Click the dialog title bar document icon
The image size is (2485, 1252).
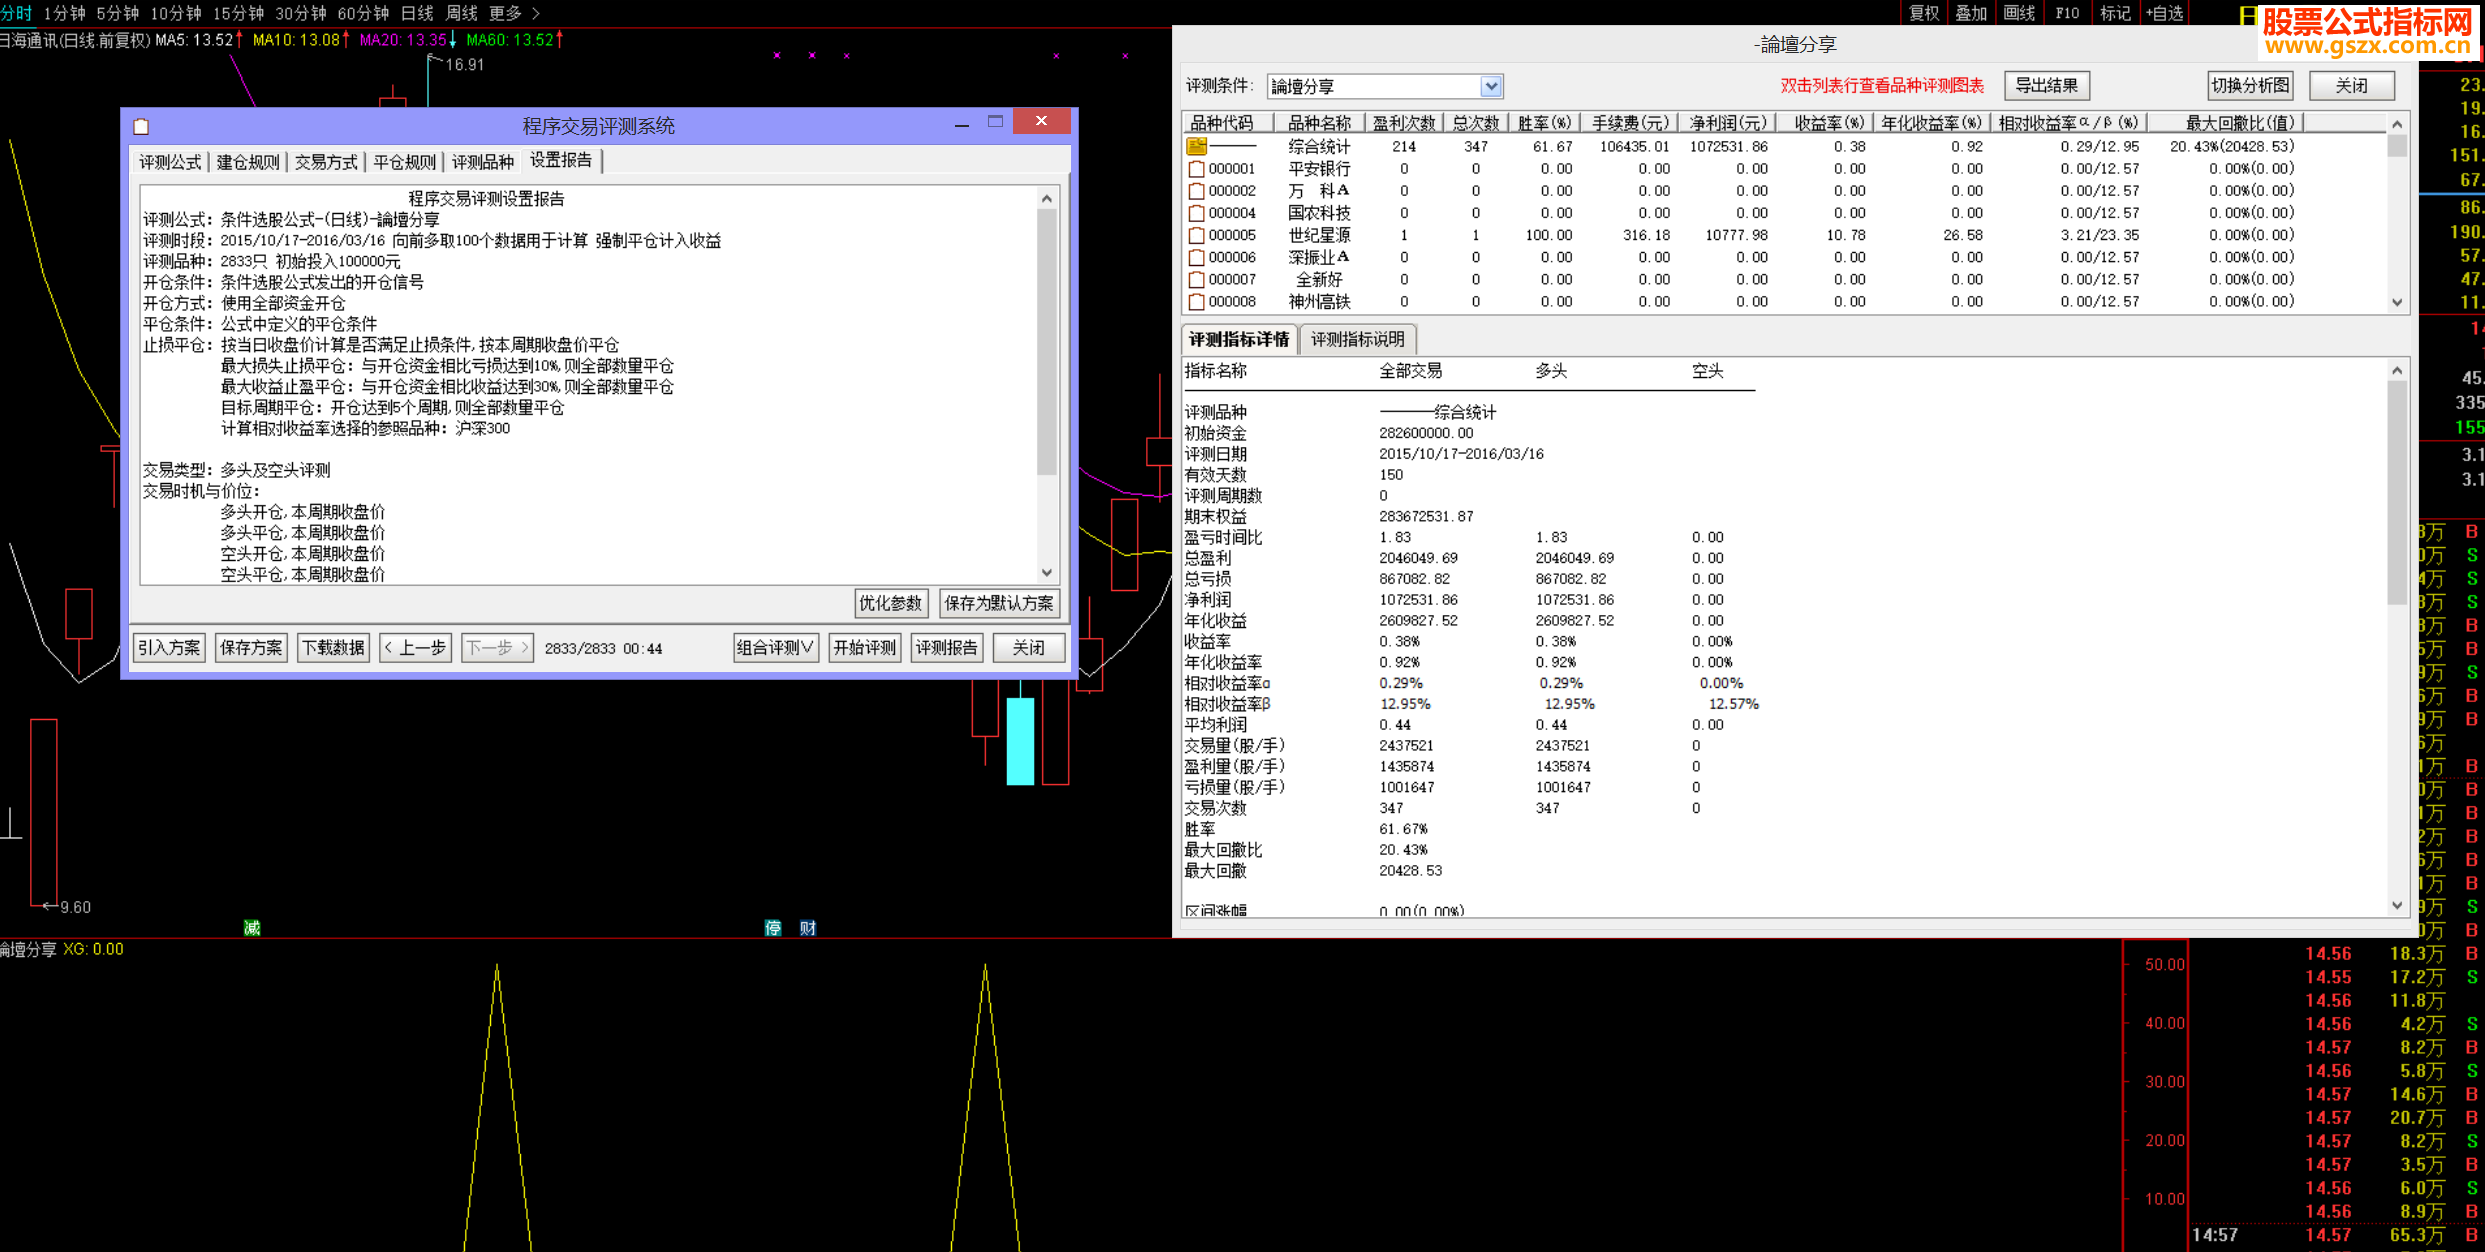click(x=141, y=127)
